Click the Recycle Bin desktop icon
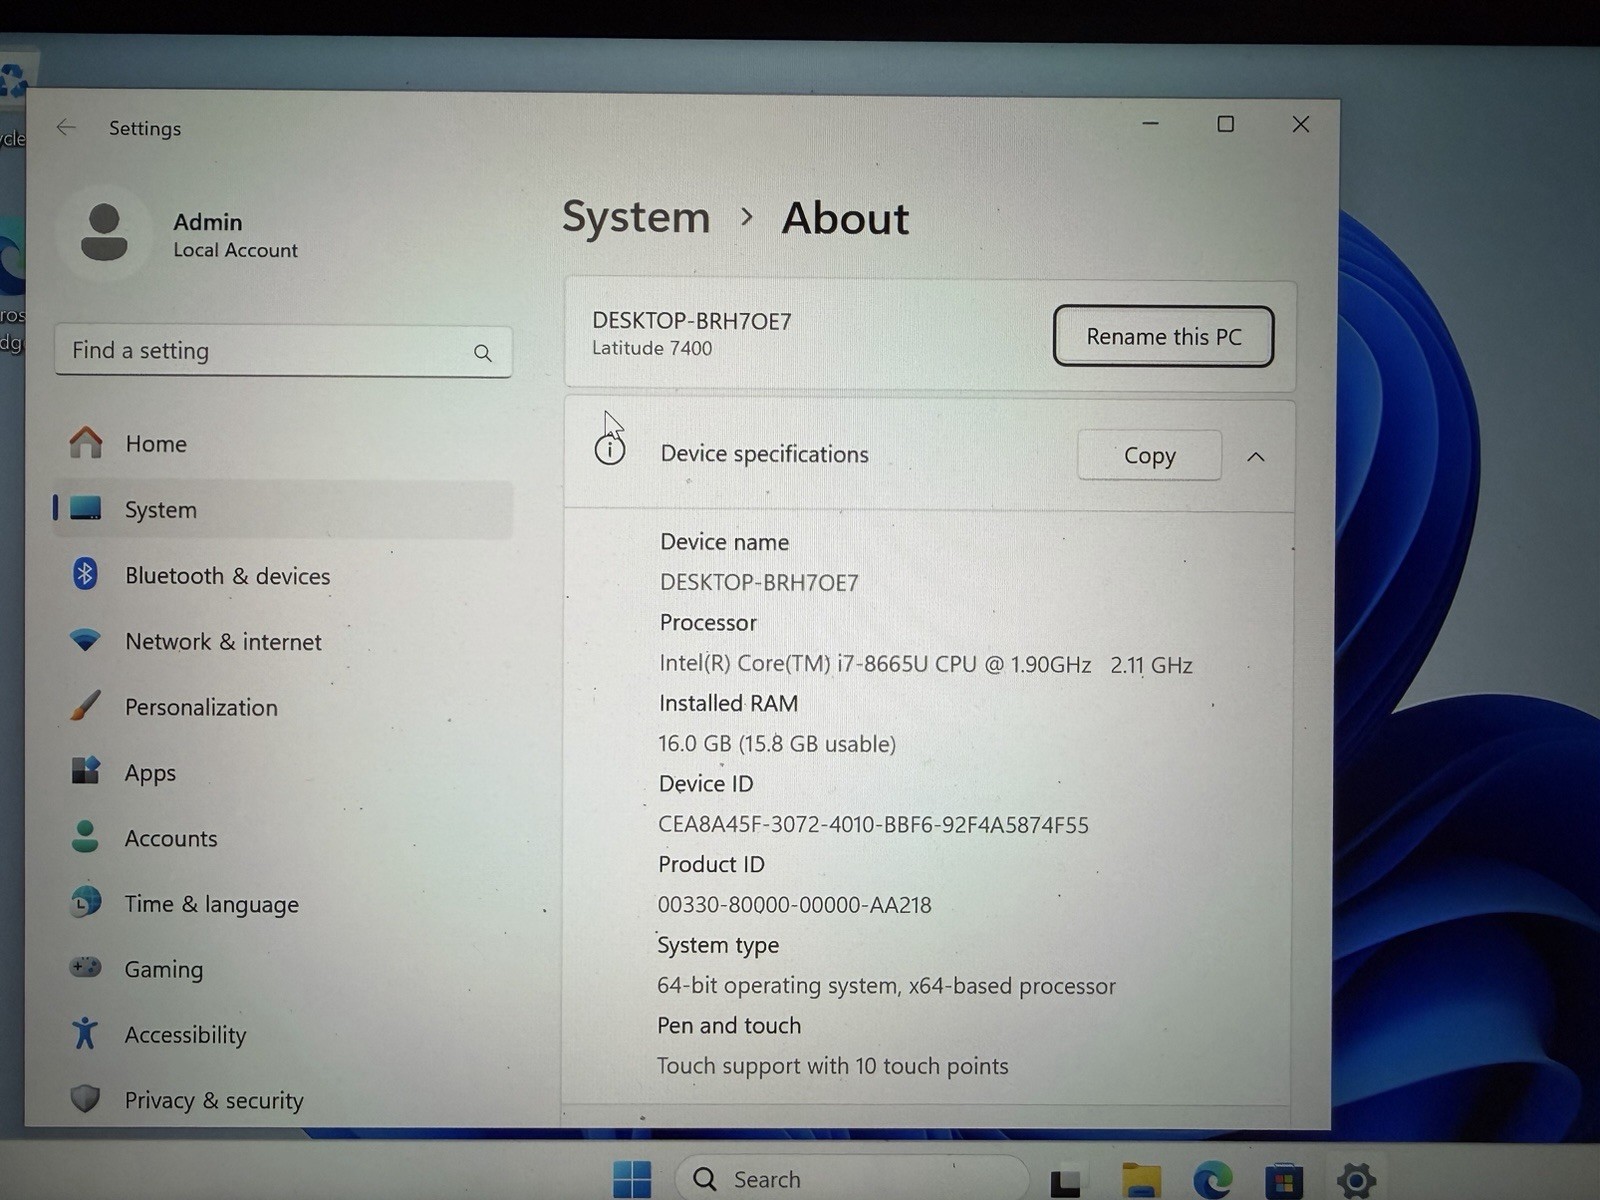The width and height of the screenshot is (1600, 1200). click(x=14, y=82)
